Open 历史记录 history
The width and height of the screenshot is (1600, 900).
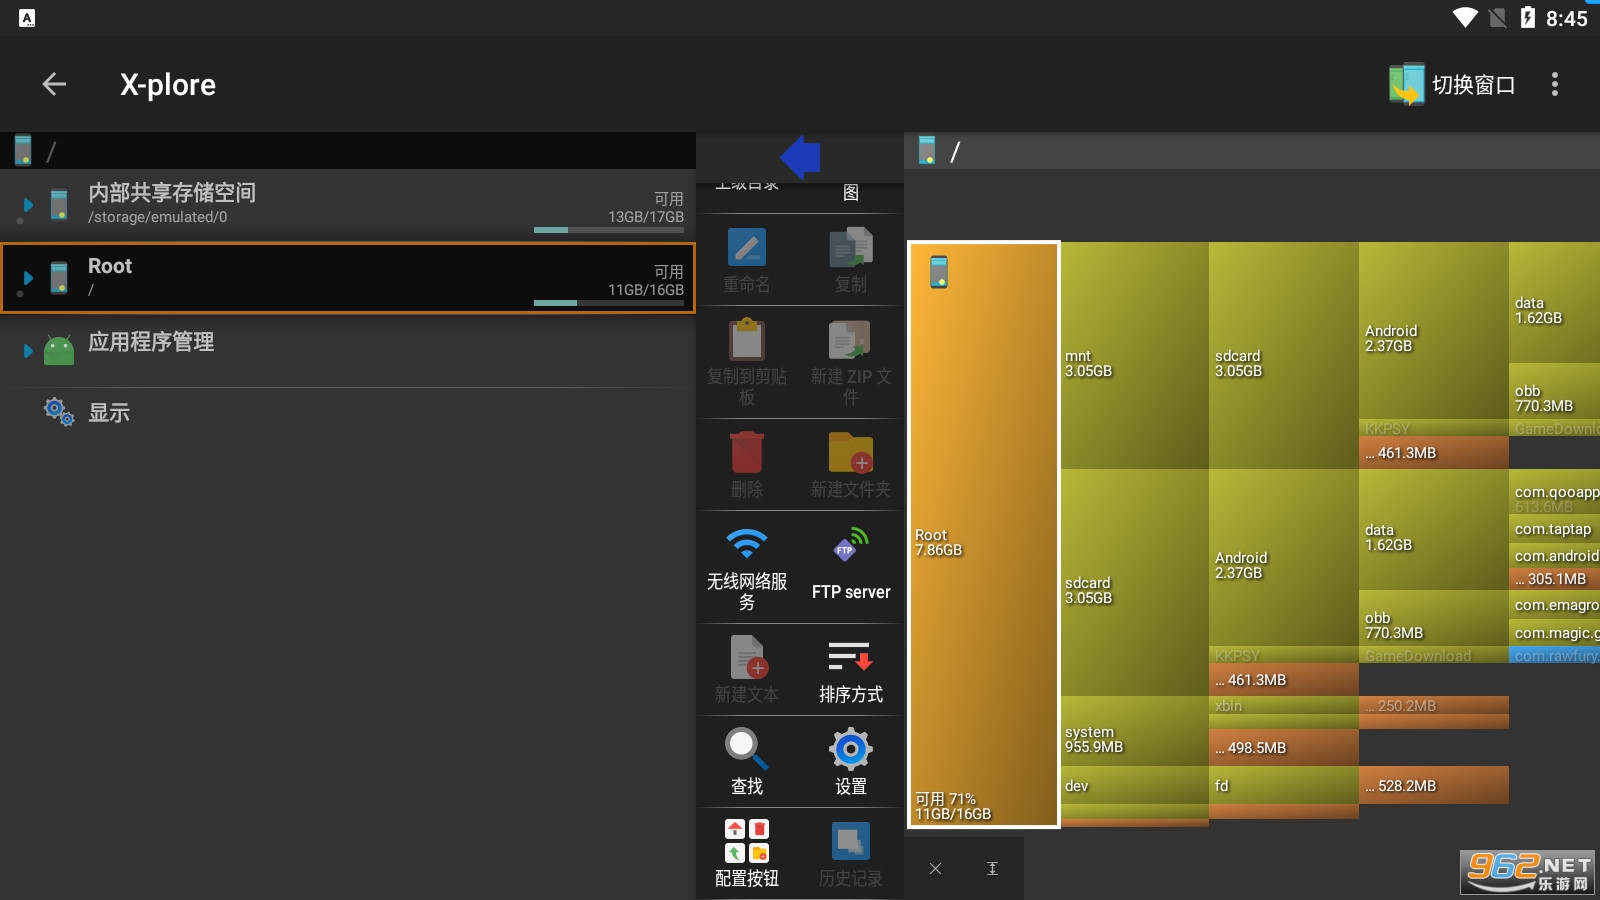851,853
